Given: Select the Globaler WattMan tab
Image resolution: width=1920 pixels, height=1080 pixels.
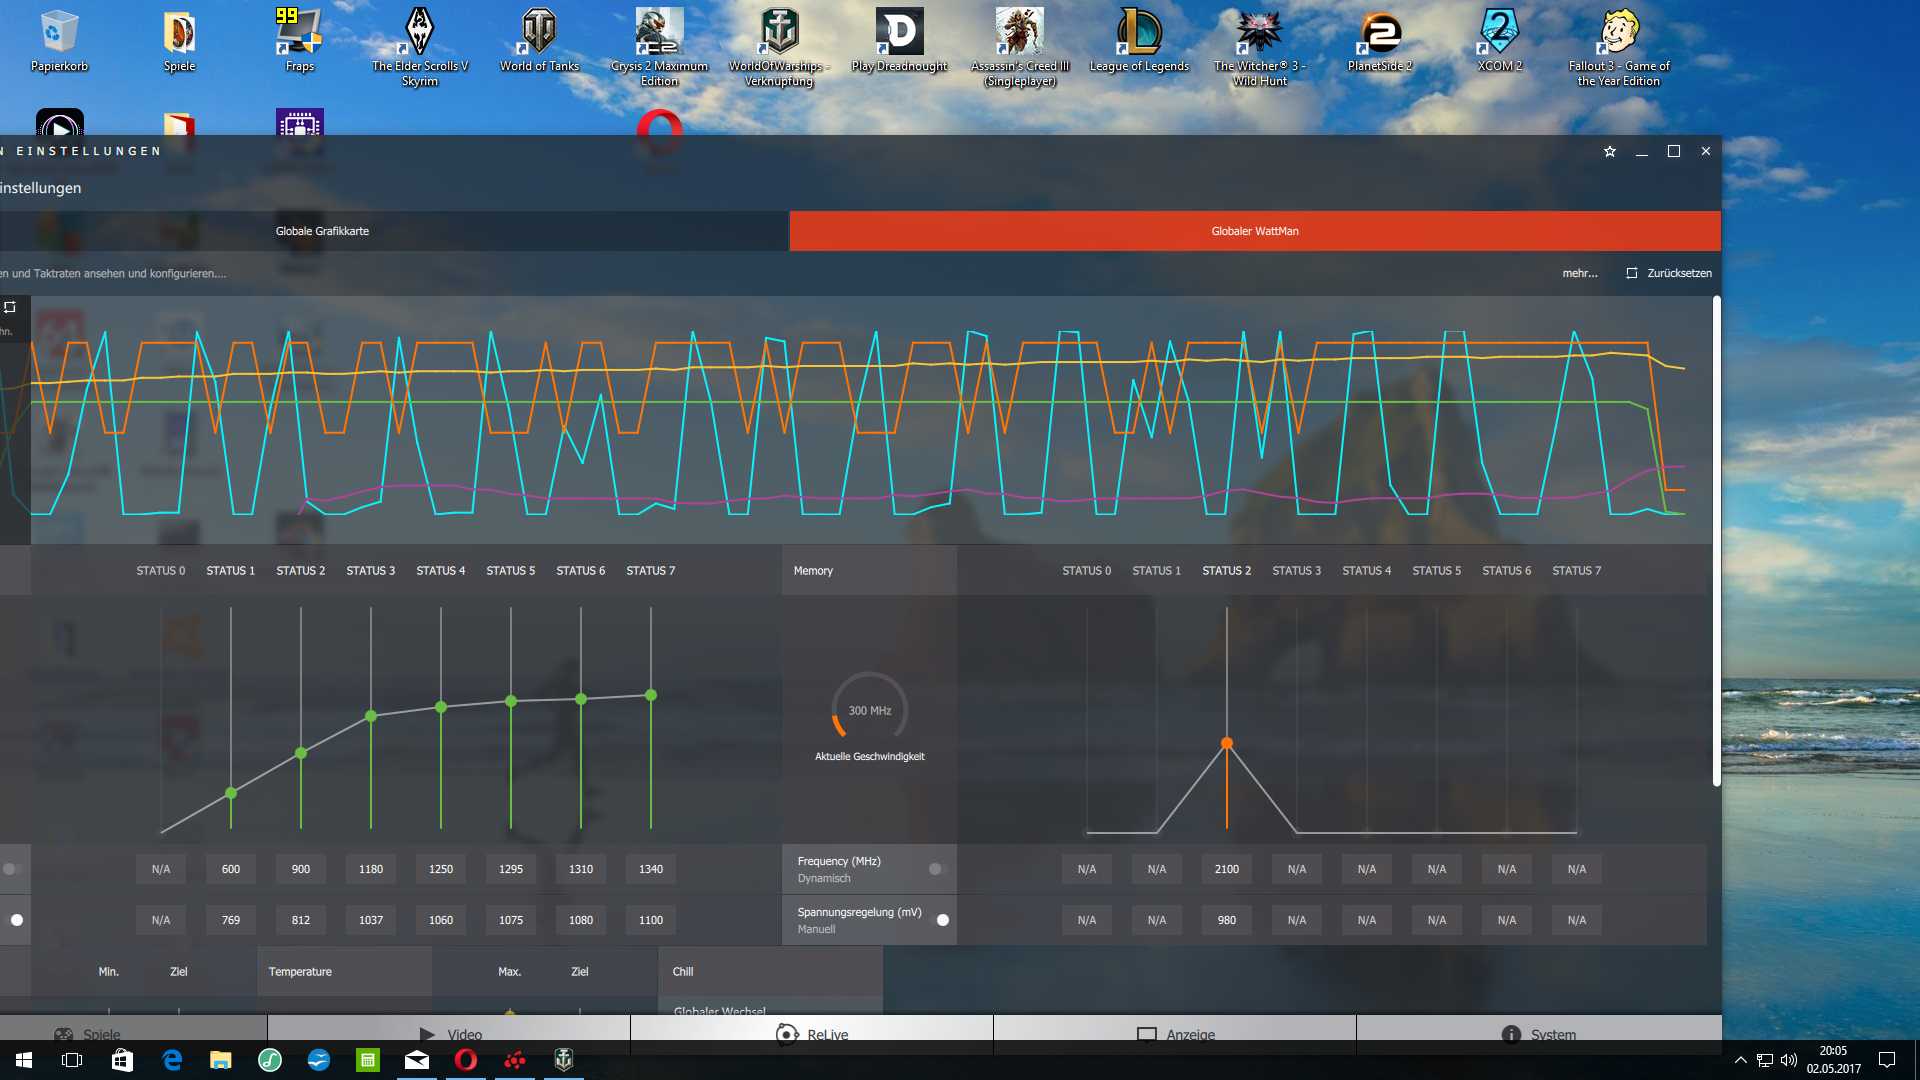Looking at the screenshot, I should pyautogui.click(x=1254, y=231).
